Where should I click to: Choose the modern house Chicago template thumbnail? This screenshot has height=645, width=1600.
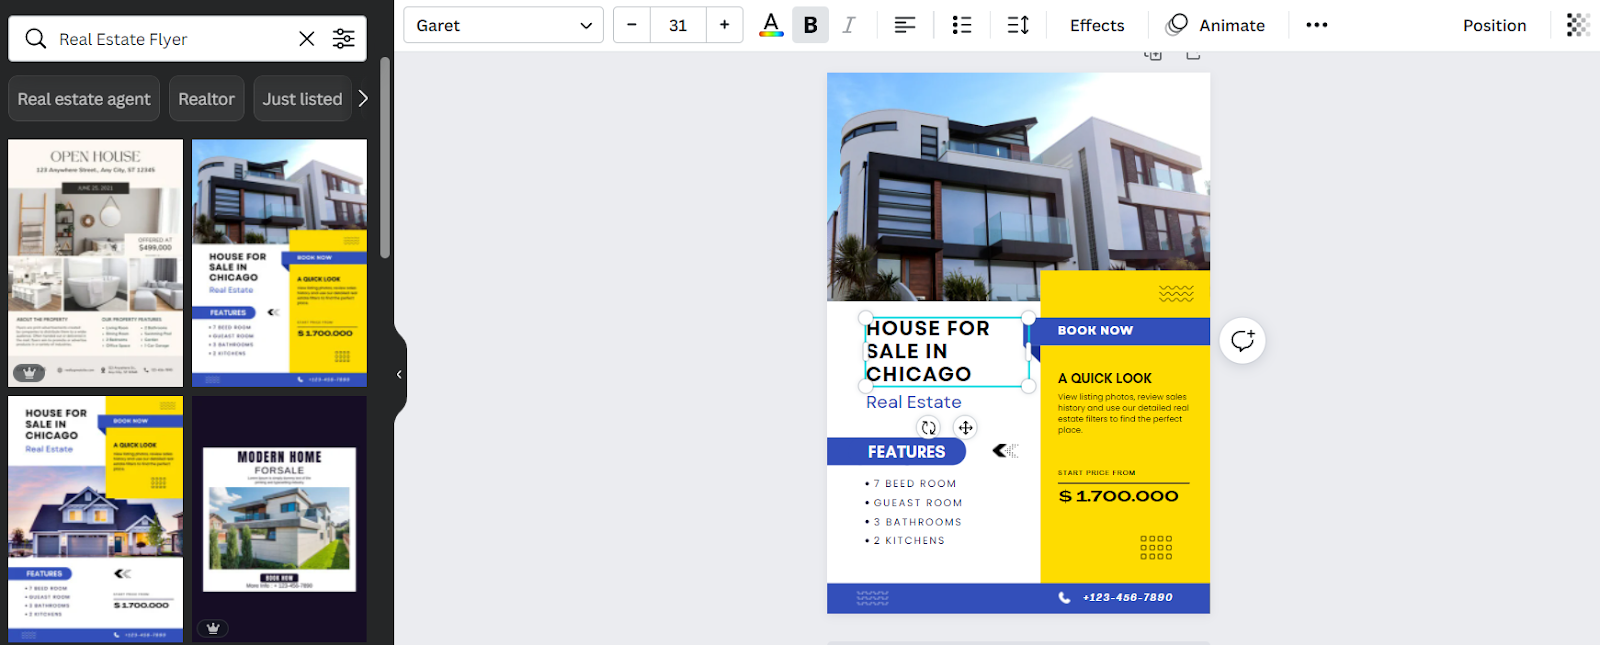pos(279,263)
